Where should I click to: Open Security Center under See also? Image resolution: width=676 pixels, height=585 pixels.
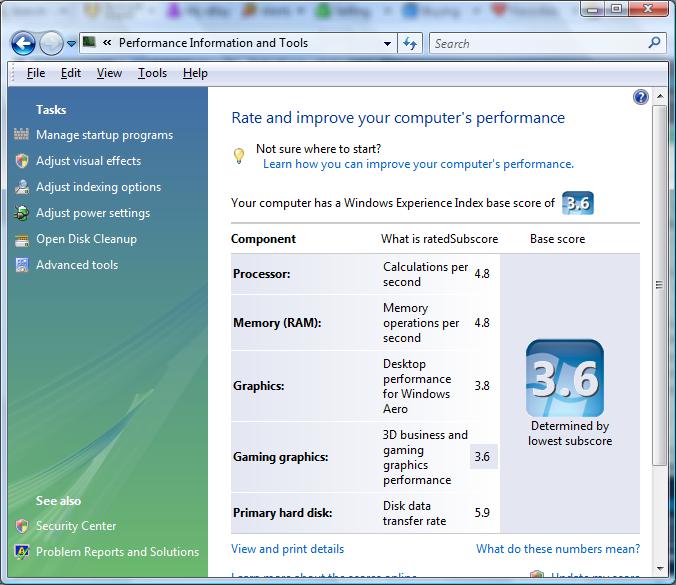point(76,526)
